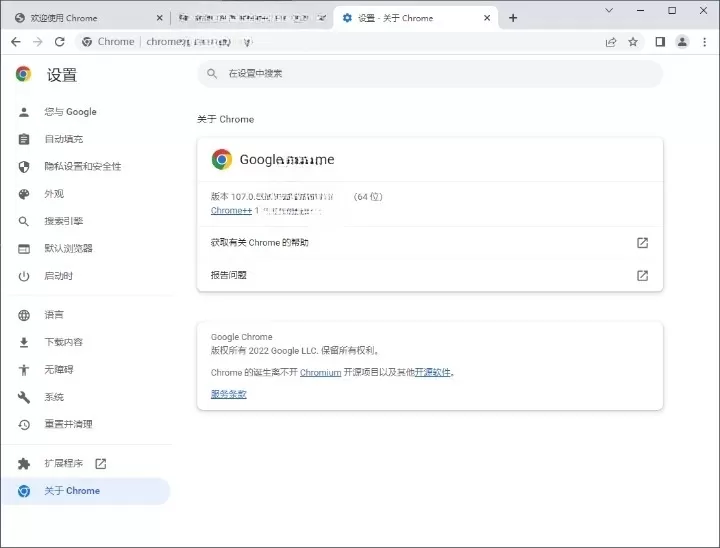Click the power icon beside 启动时
The width and height of the screenshot is (720, 548).
pos(24,276)
